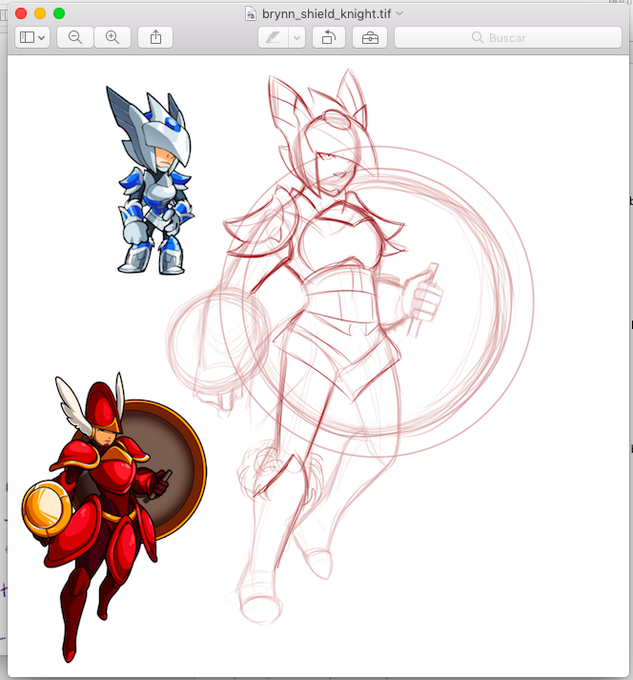Open the sidebar view menu button
Viewport: 633px width, 680px height.
tap(32, 37)
